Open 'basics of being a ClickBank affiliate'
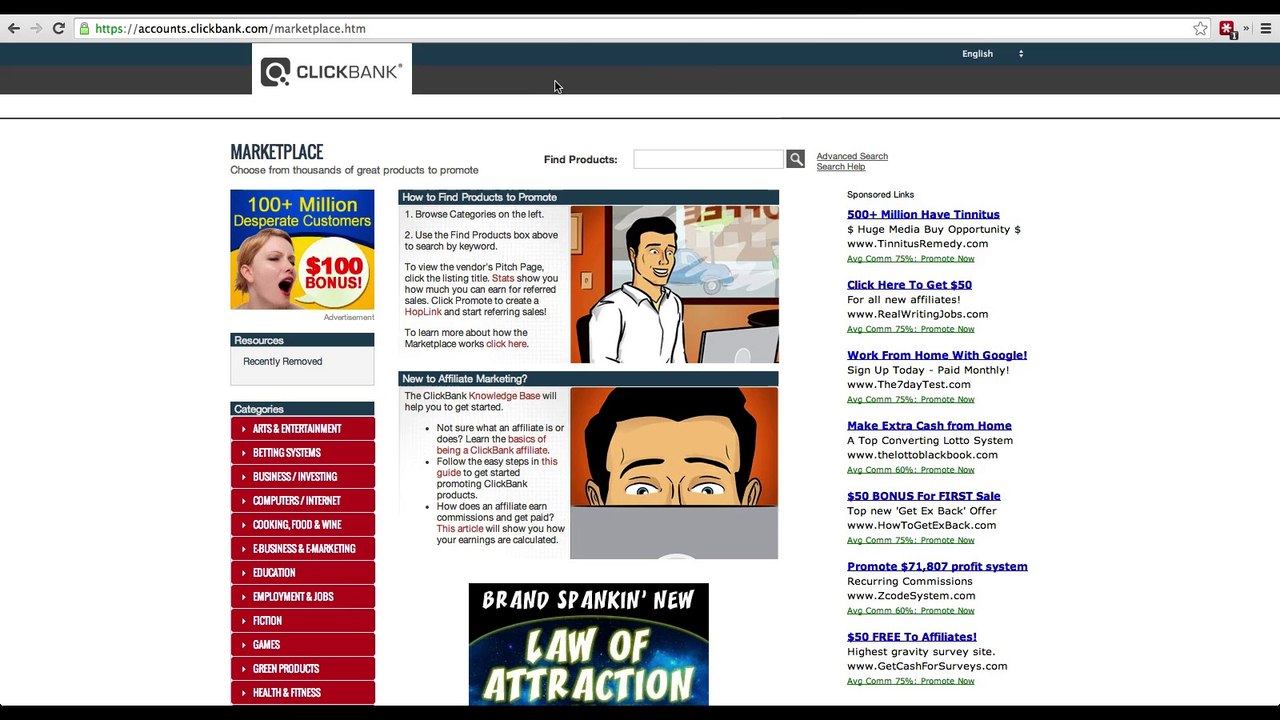The height and width of the screenshot is (720, 1280). [491, 444]
